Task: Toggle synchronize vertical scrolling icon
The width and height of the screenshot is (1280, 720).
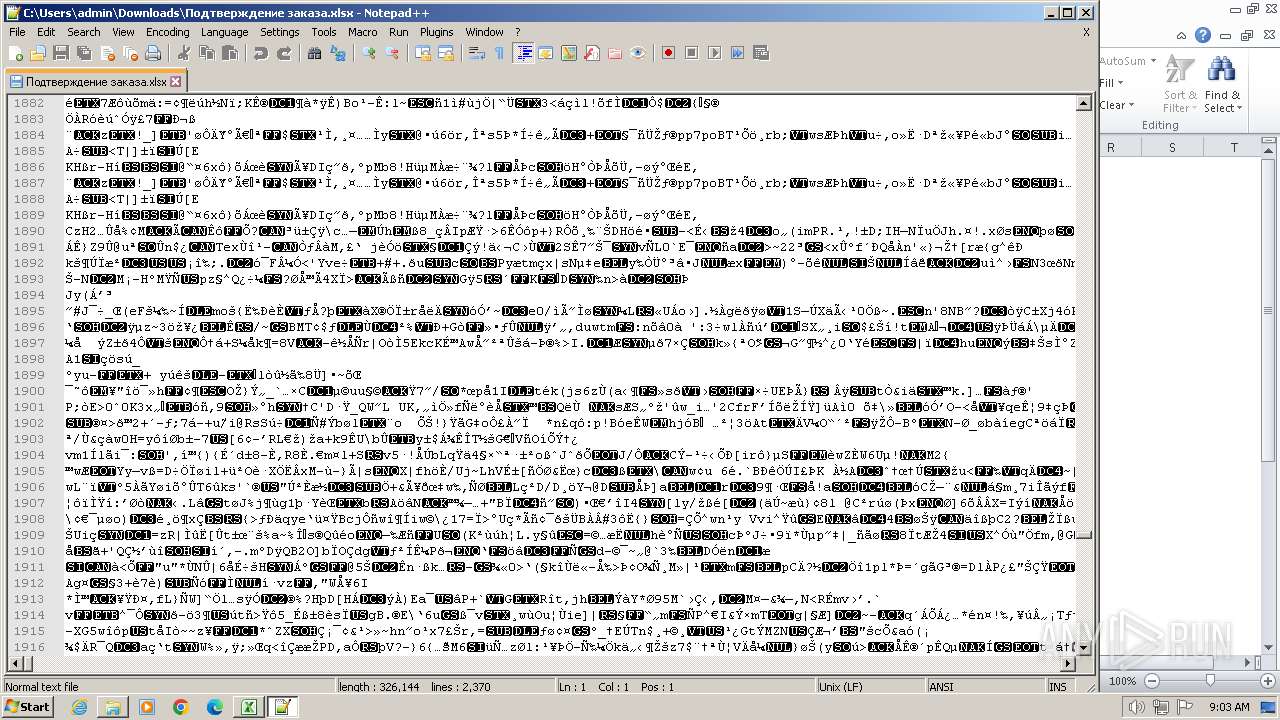Action: [424, 53]
